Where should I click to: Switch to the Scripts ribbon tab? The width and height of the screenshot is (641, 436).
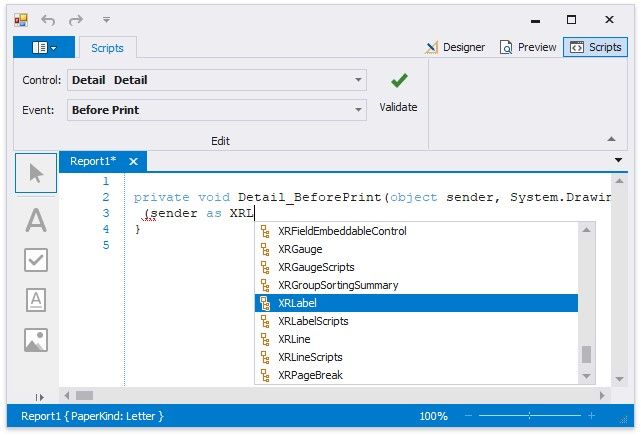click(107, 47)
